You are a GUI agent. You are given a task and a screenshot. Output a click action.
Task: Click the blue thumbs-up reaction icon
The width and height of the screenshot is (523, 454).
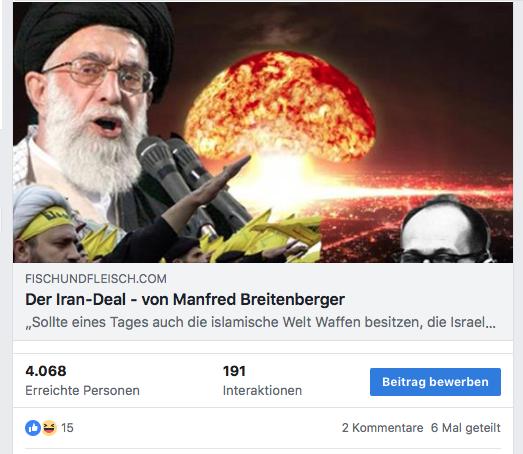tap(33, 428)
